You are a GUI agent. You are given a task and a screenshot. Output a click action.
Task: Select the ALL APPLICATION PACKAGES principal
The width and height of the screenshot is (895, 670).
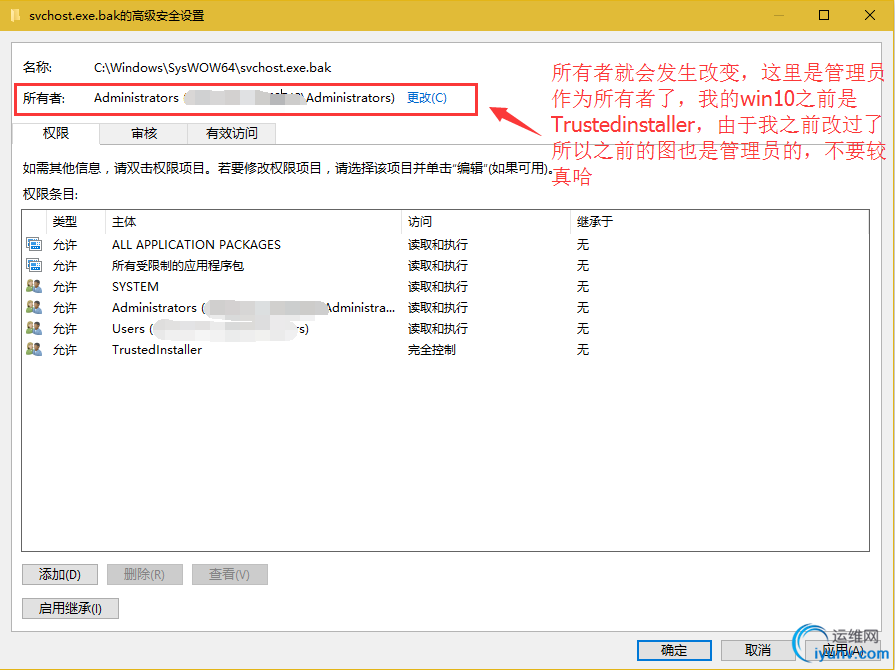coord(196,245)
